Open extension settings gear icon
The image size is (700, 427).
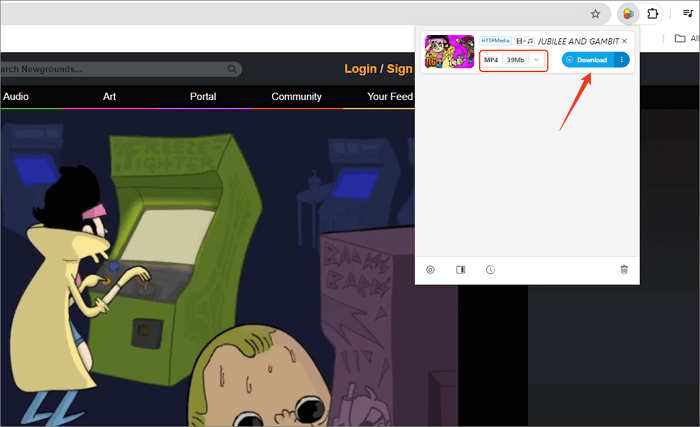(x=430, y=270)
